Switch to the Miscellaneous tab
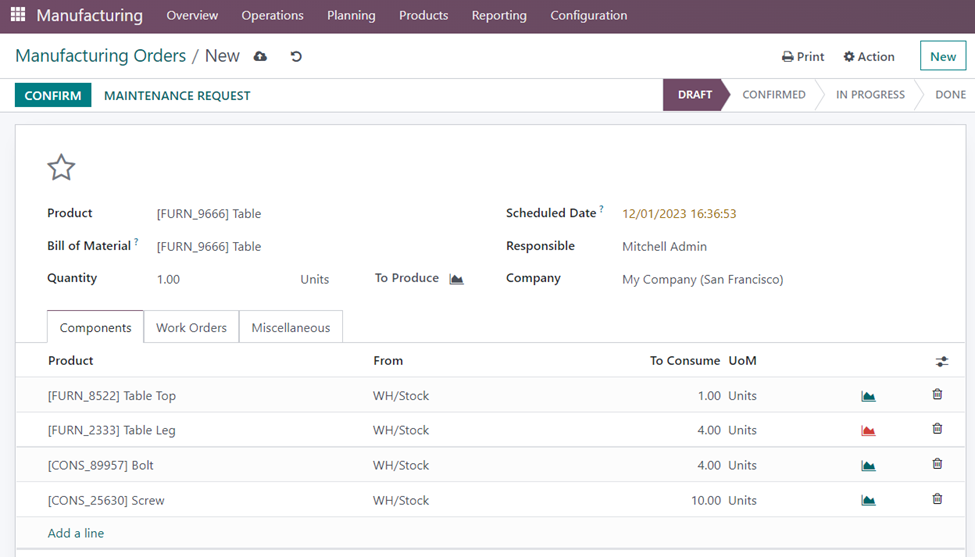 (290, 328)
